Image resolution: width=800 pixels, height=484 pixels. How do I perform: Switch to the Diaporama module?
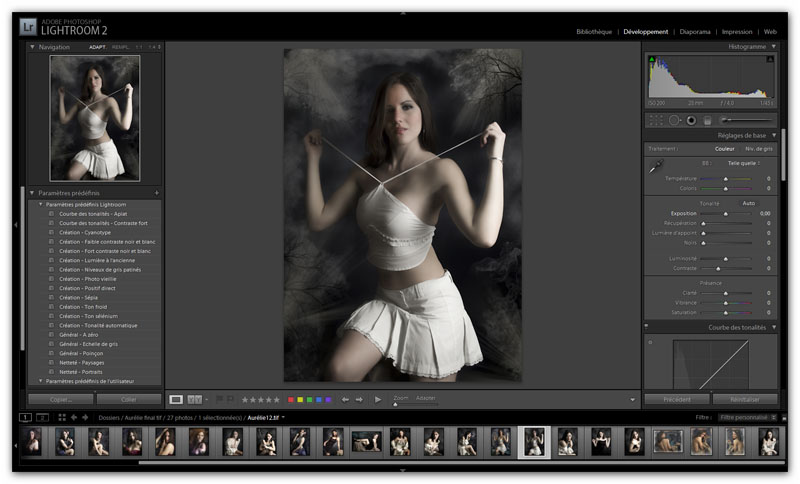point(695,32)
